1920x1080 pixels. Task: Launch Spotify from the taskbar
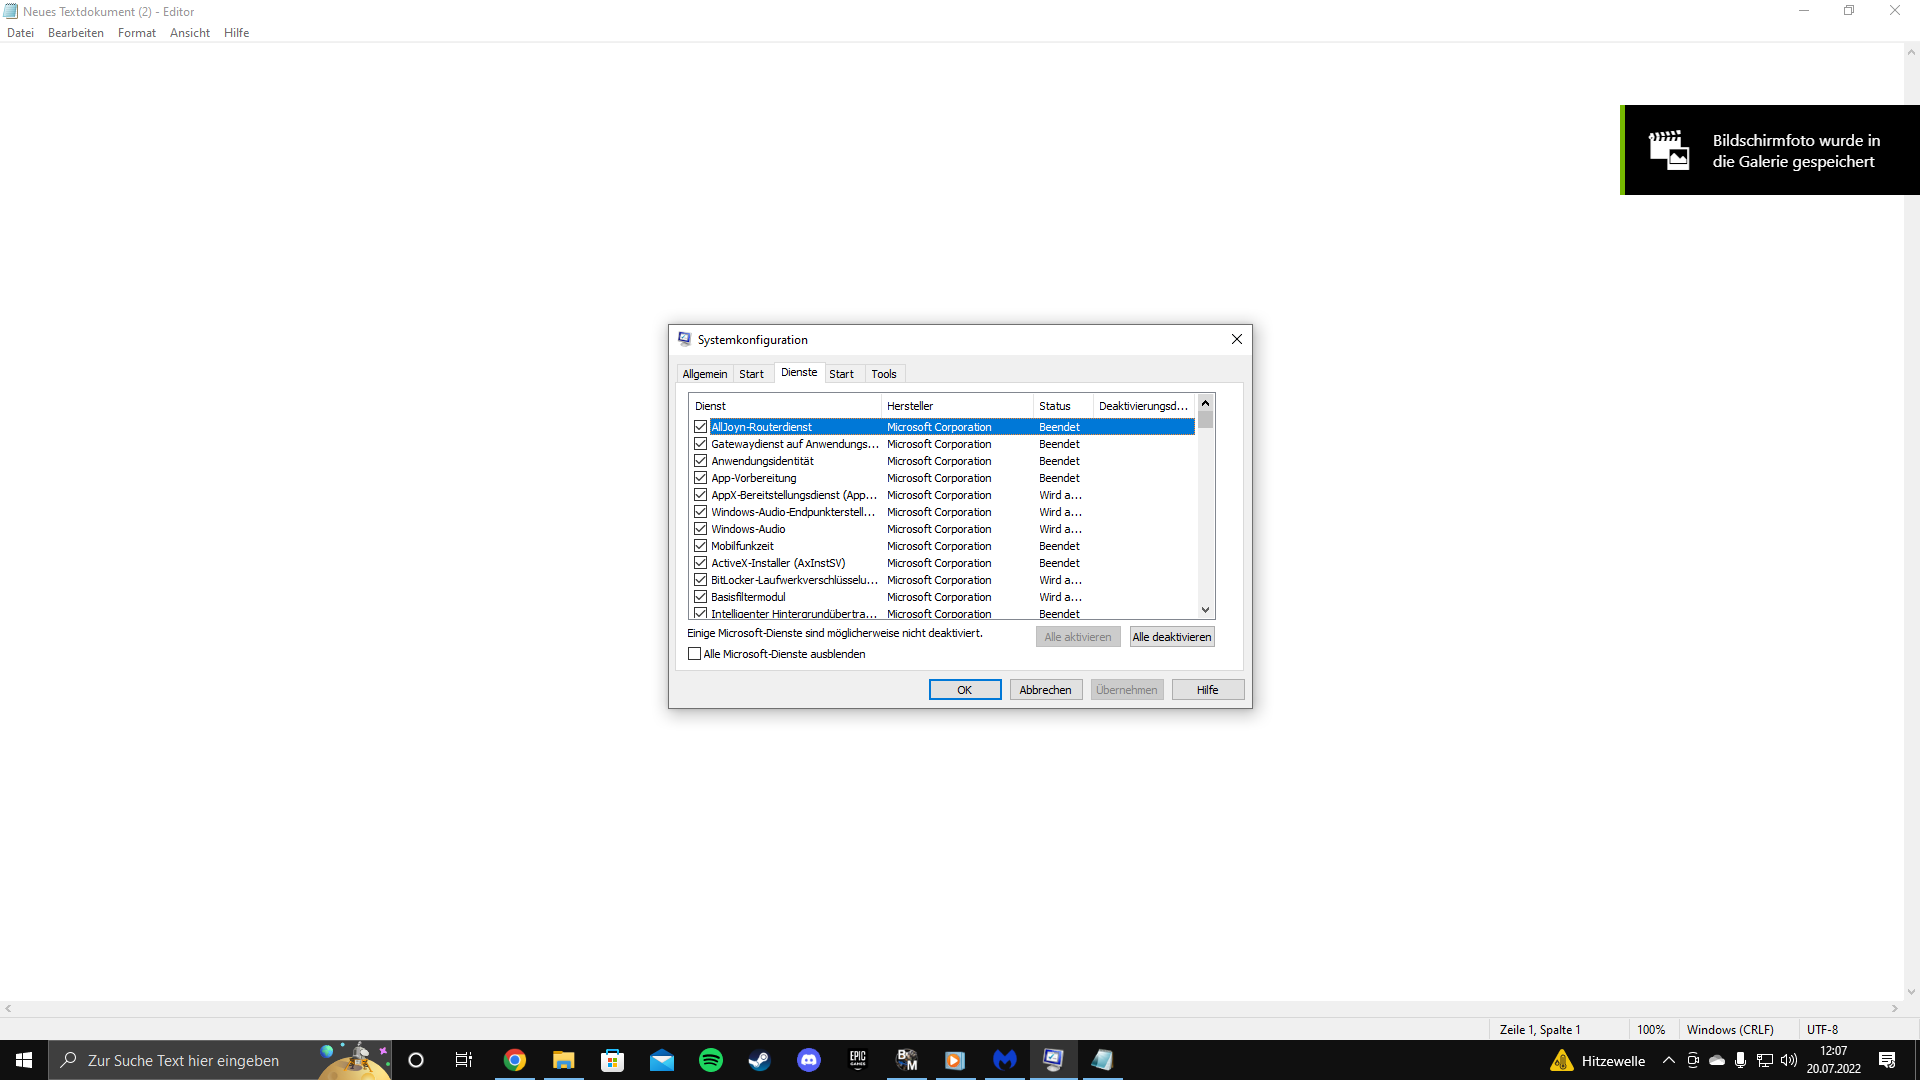tap(711, 1060)
